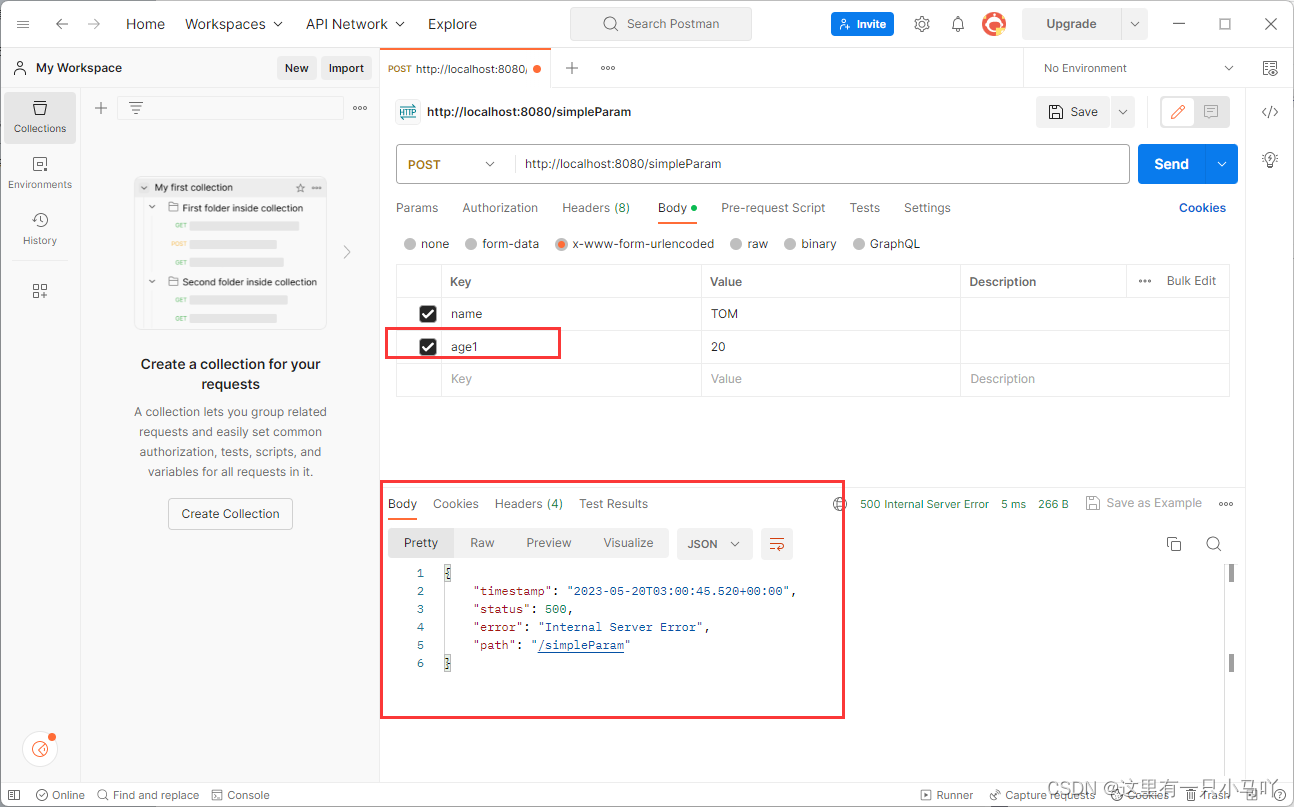Screen dimensions: 1294x807
Task: Open the No Environment dropdown
Action: [x=1138, y=68]
